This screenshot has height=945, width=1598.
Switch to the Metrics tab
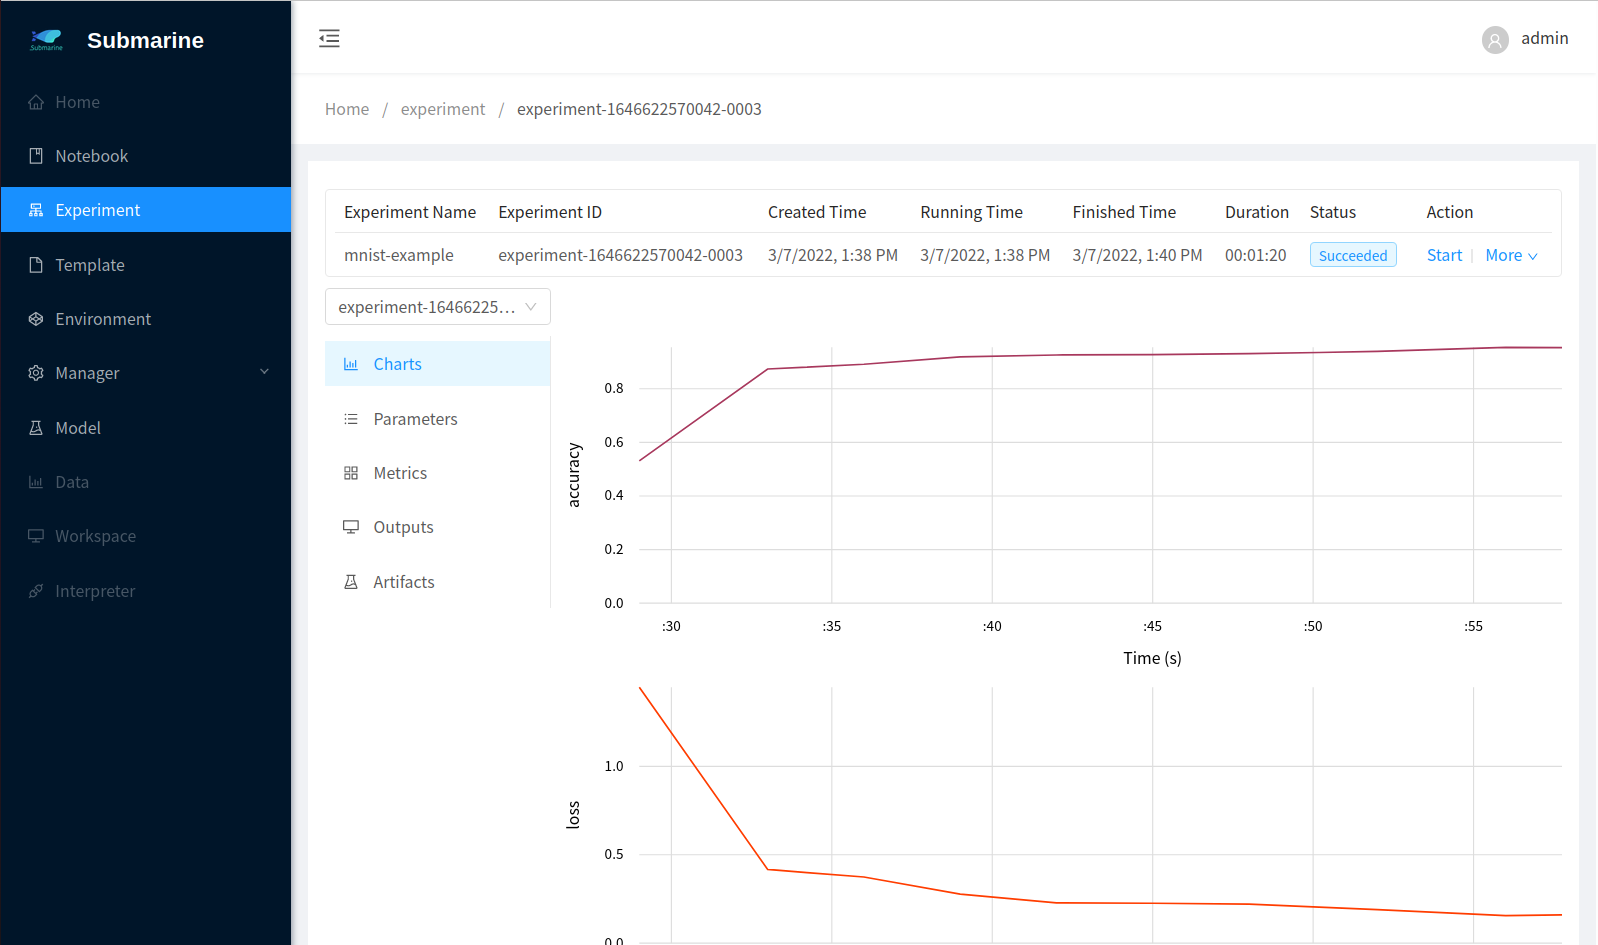tap(400, 473)
